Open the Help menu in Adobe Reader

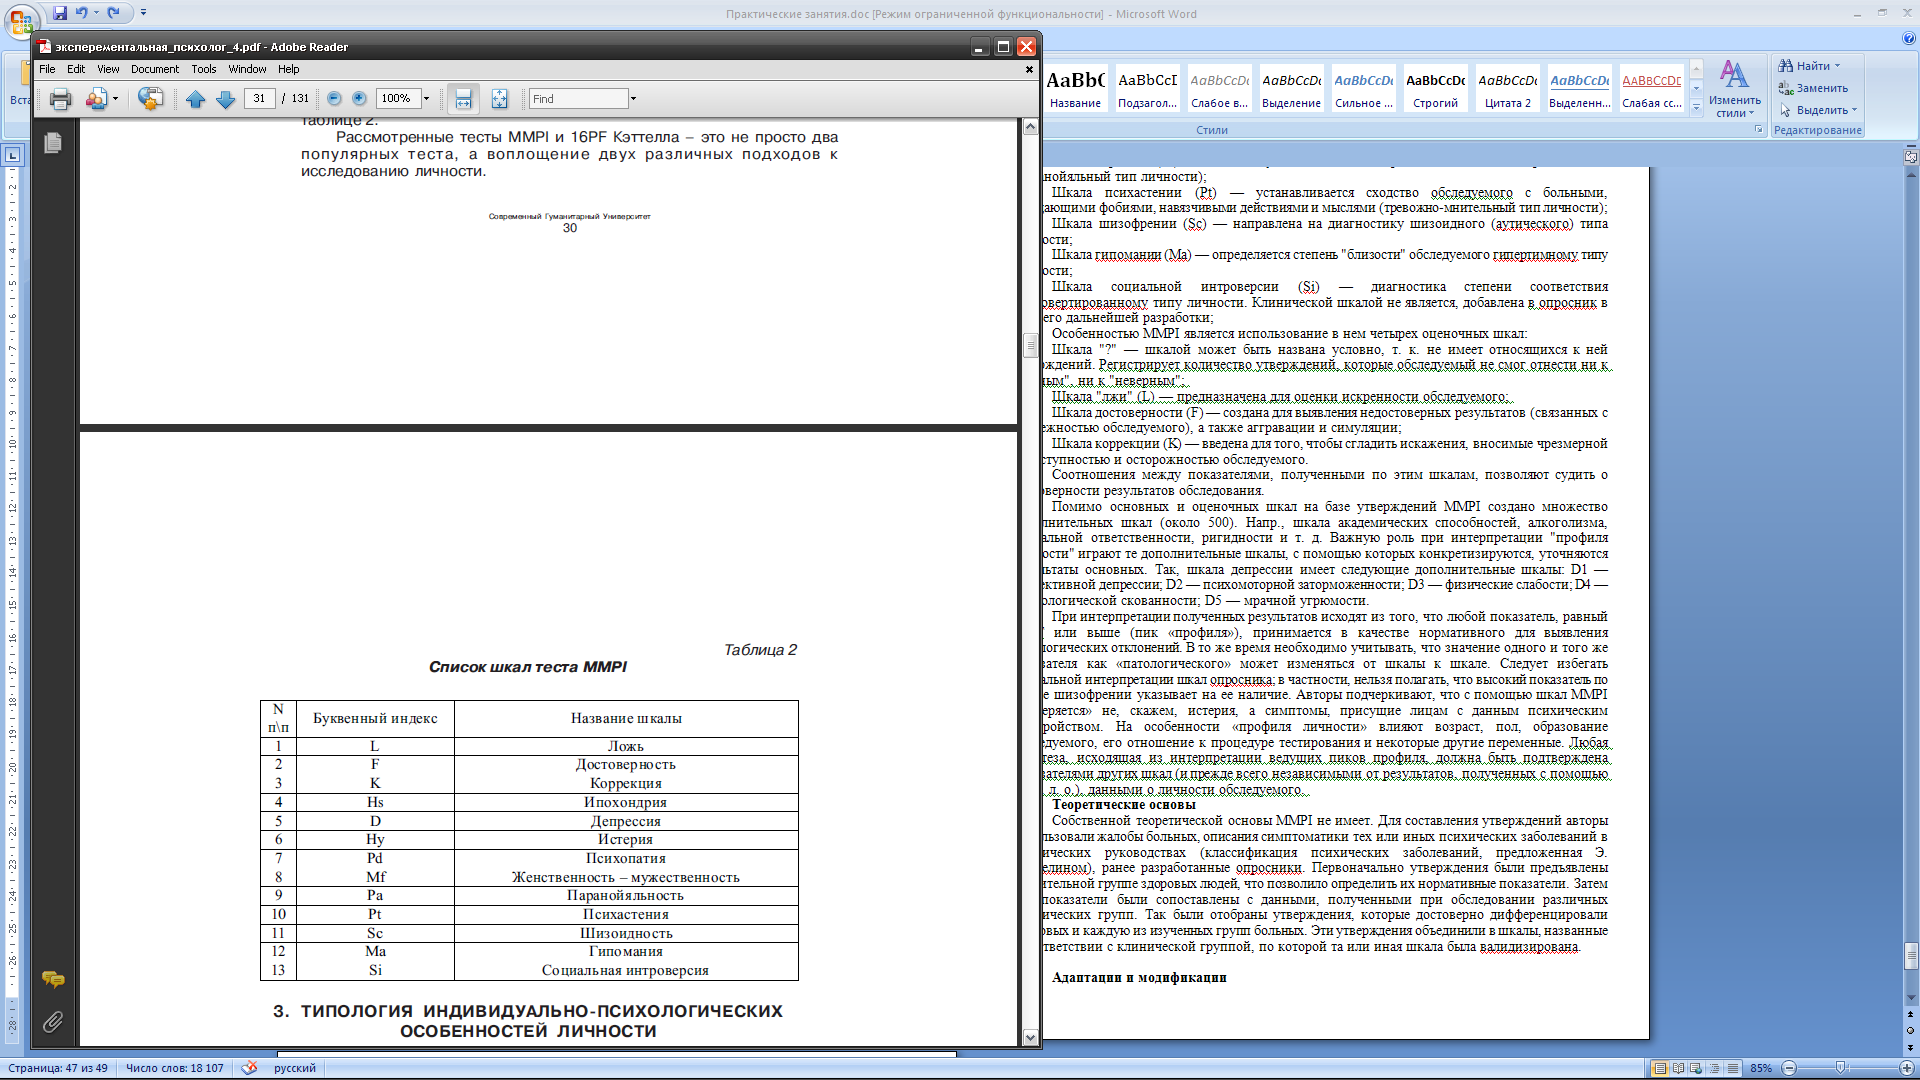tap(288, 69)
